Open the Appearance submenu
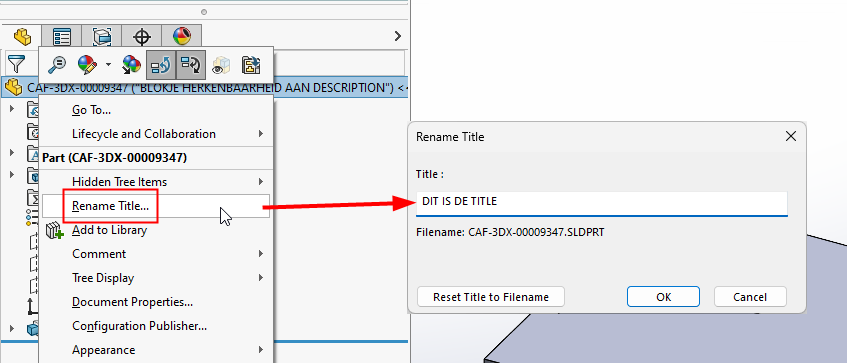The width and height of the screenshot is (847, 363). (156, 349)
